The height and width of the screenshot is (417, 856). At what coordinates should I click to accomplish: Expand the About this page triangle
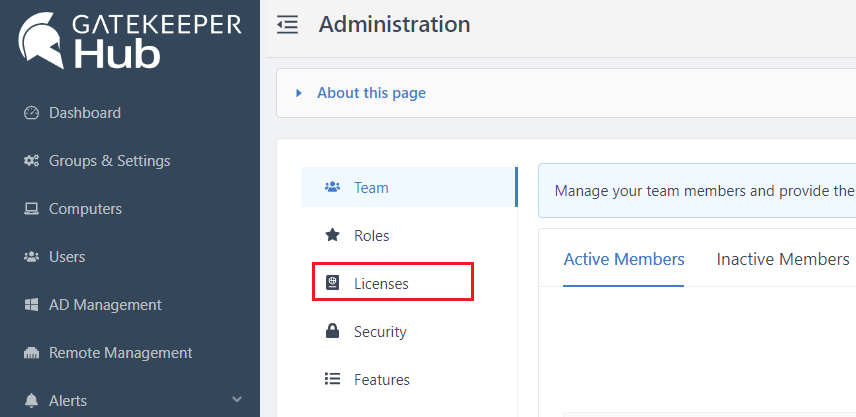pyautogui.click(x=299, y=93)
